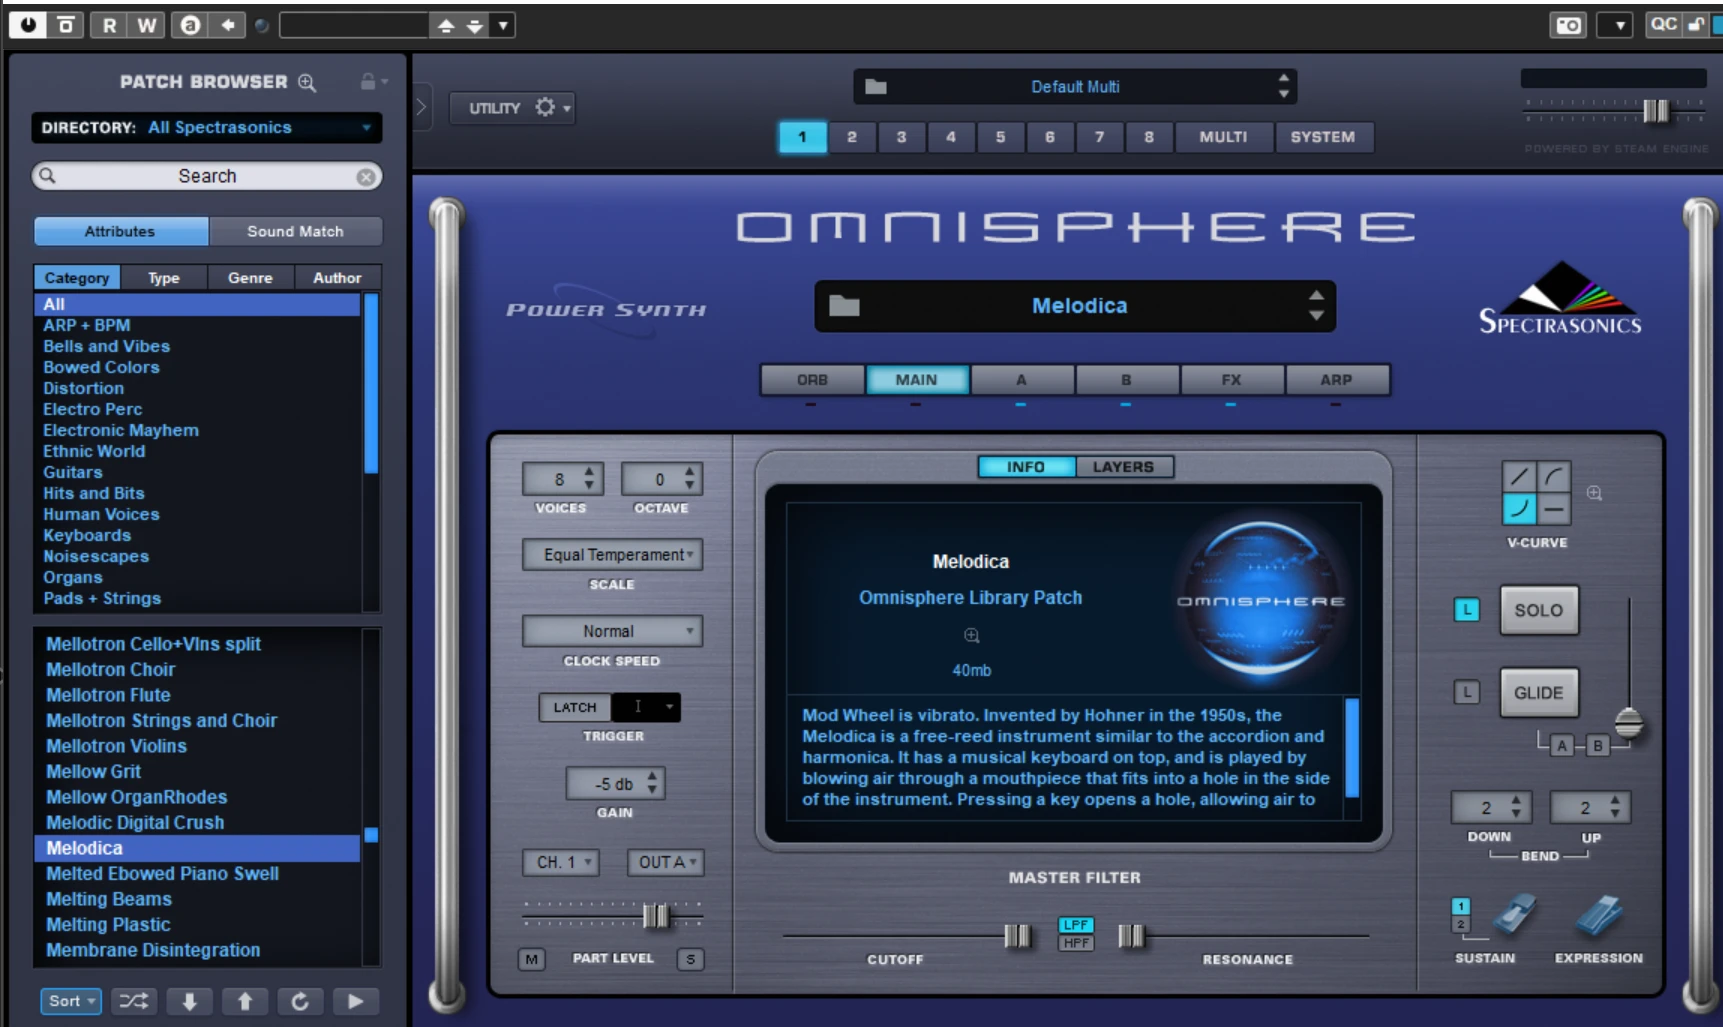
Task: Click the previous patch up arrow
Action: [245, 1001]
